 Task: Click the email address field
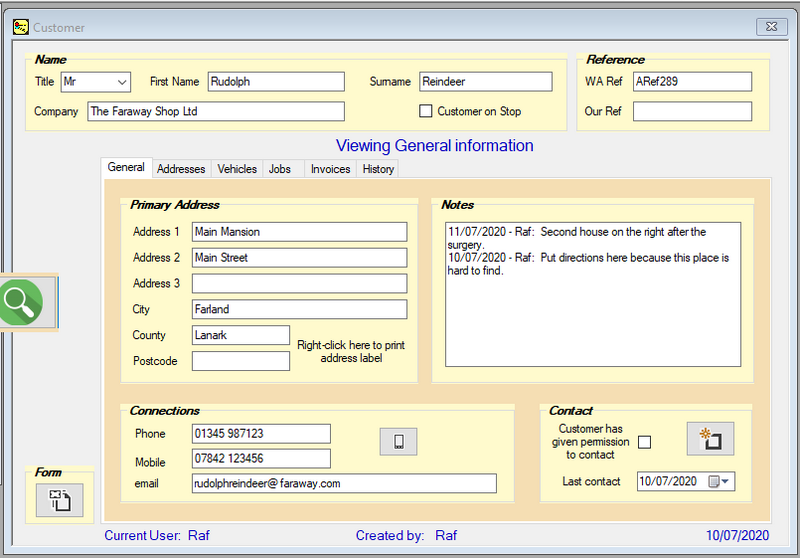(344, 484)
